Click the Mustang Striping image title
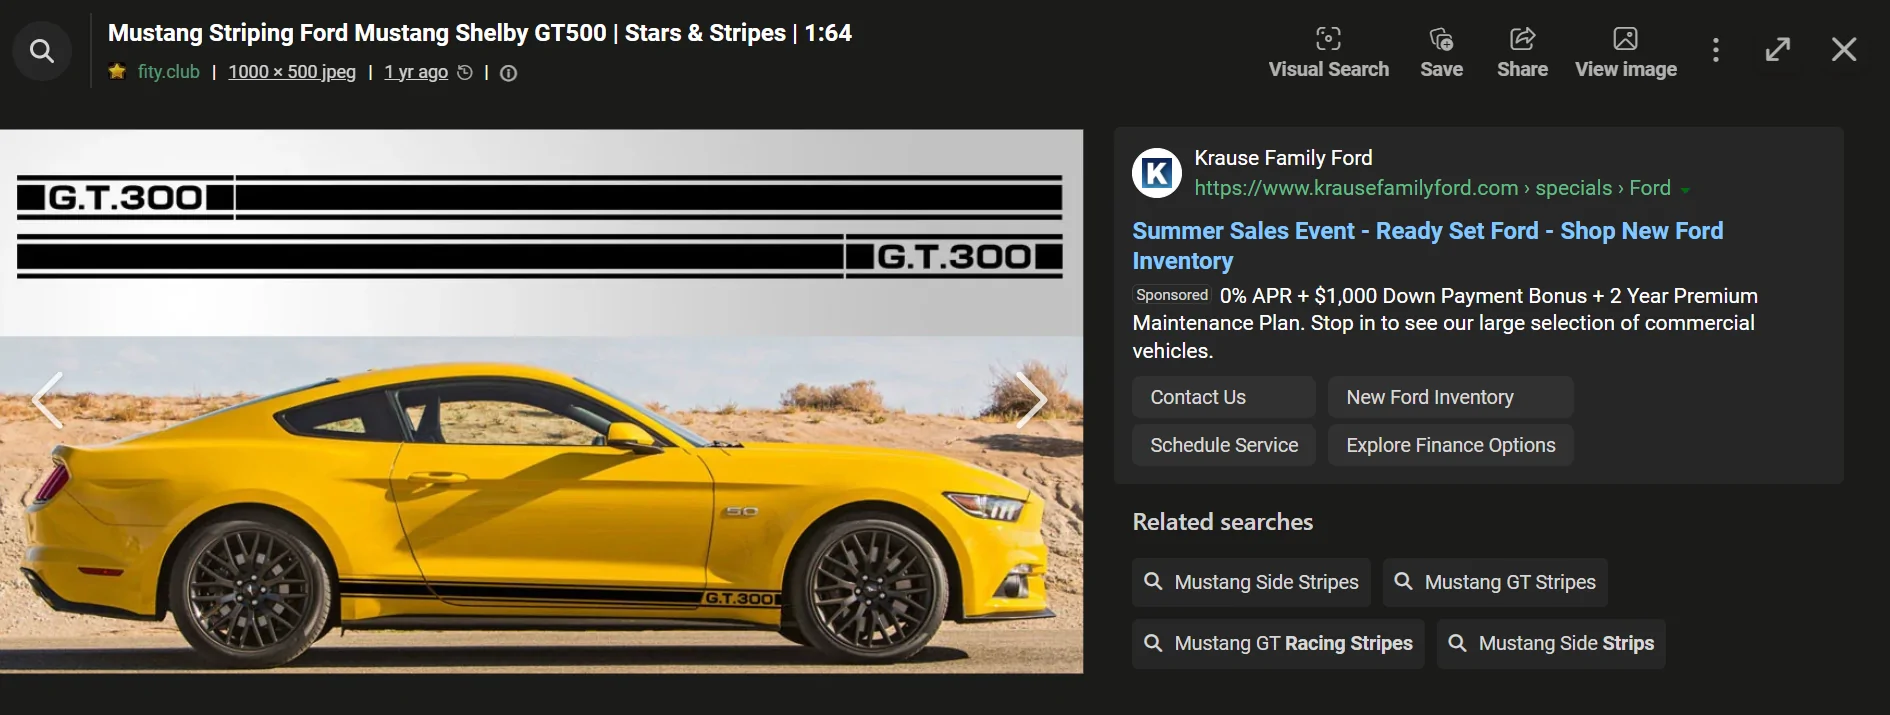The image size is (1890, 715). point(480,33)
